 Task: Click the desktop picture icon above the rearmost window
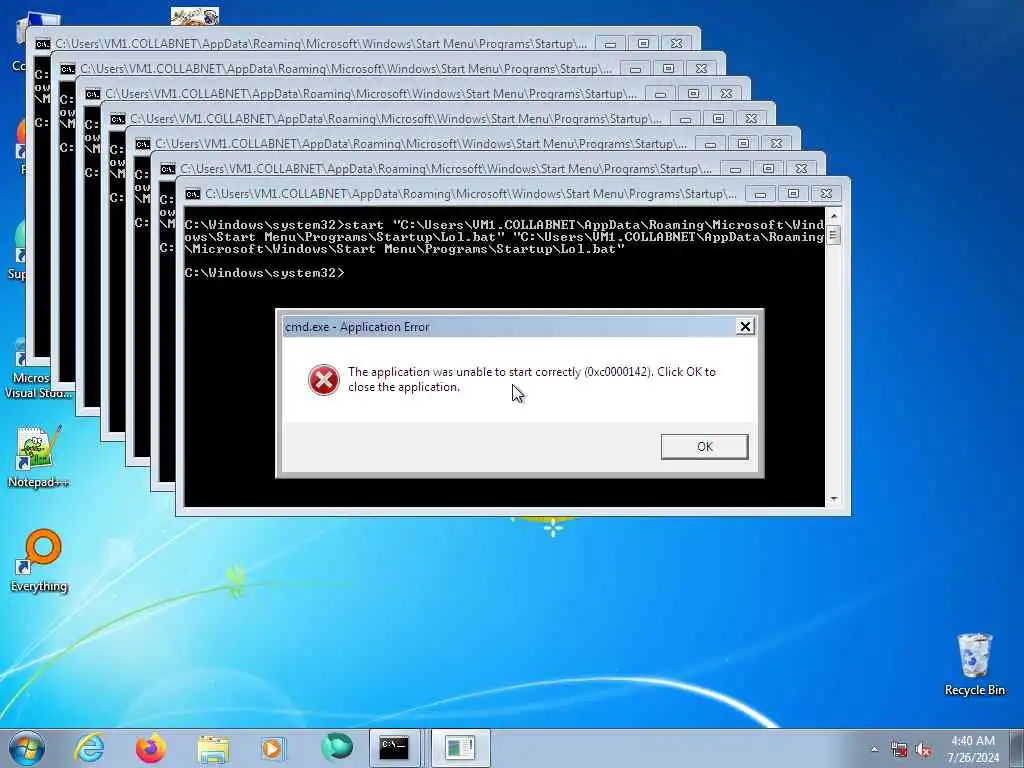click(x=195, y=16)
